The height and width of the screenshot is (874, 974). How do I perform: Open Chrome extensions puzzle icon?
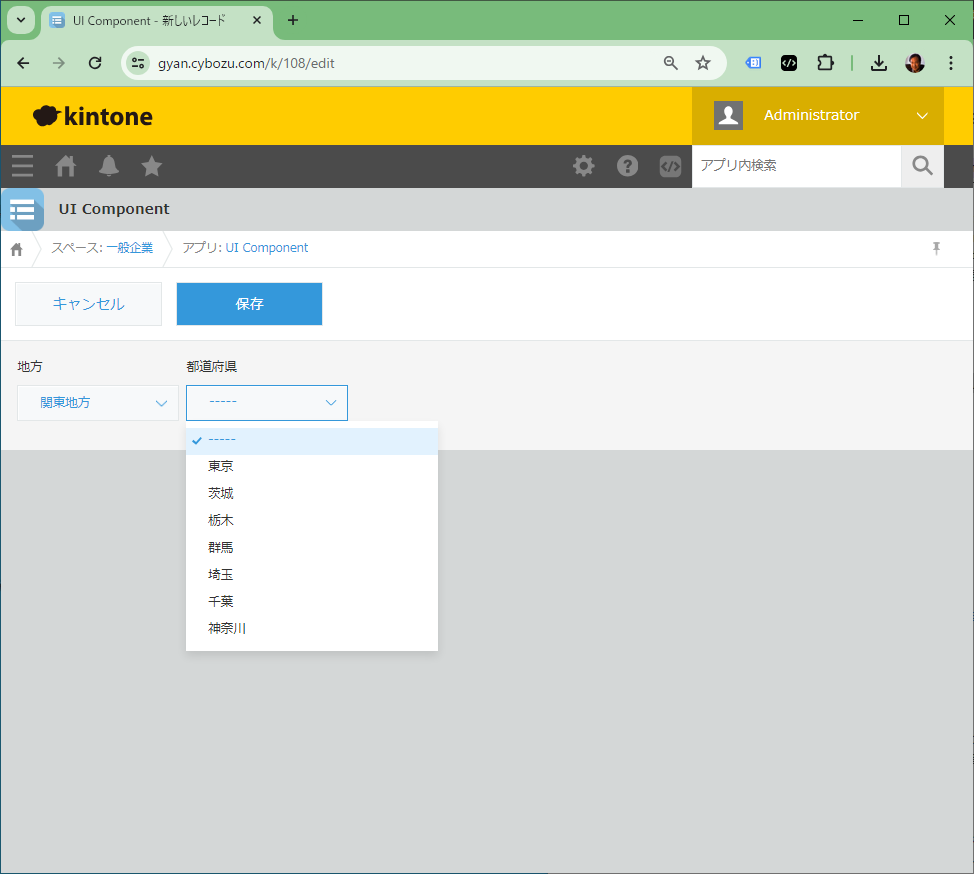pos(825,63)
